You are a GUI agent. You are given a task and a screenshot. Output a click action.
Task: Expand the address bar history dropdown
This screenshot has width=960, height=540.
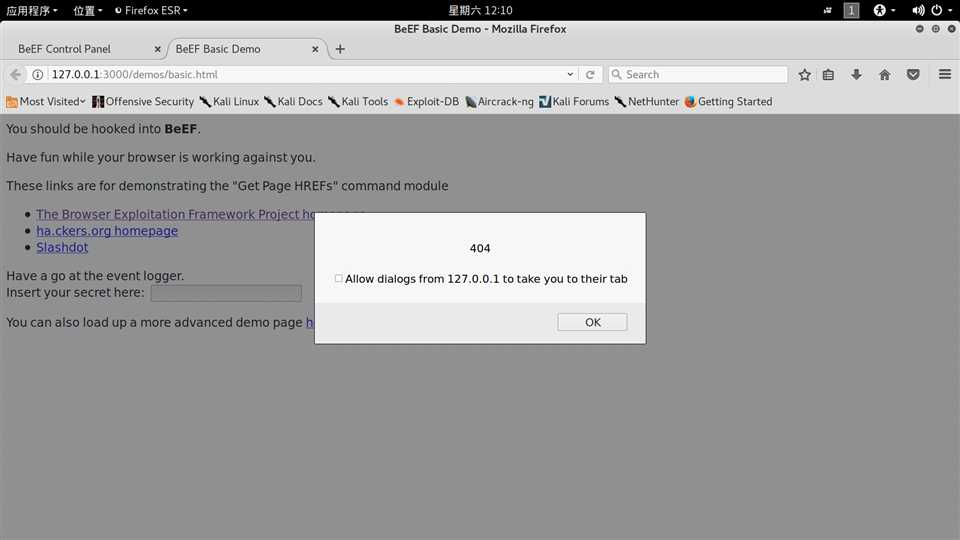[x=570, y=75]
